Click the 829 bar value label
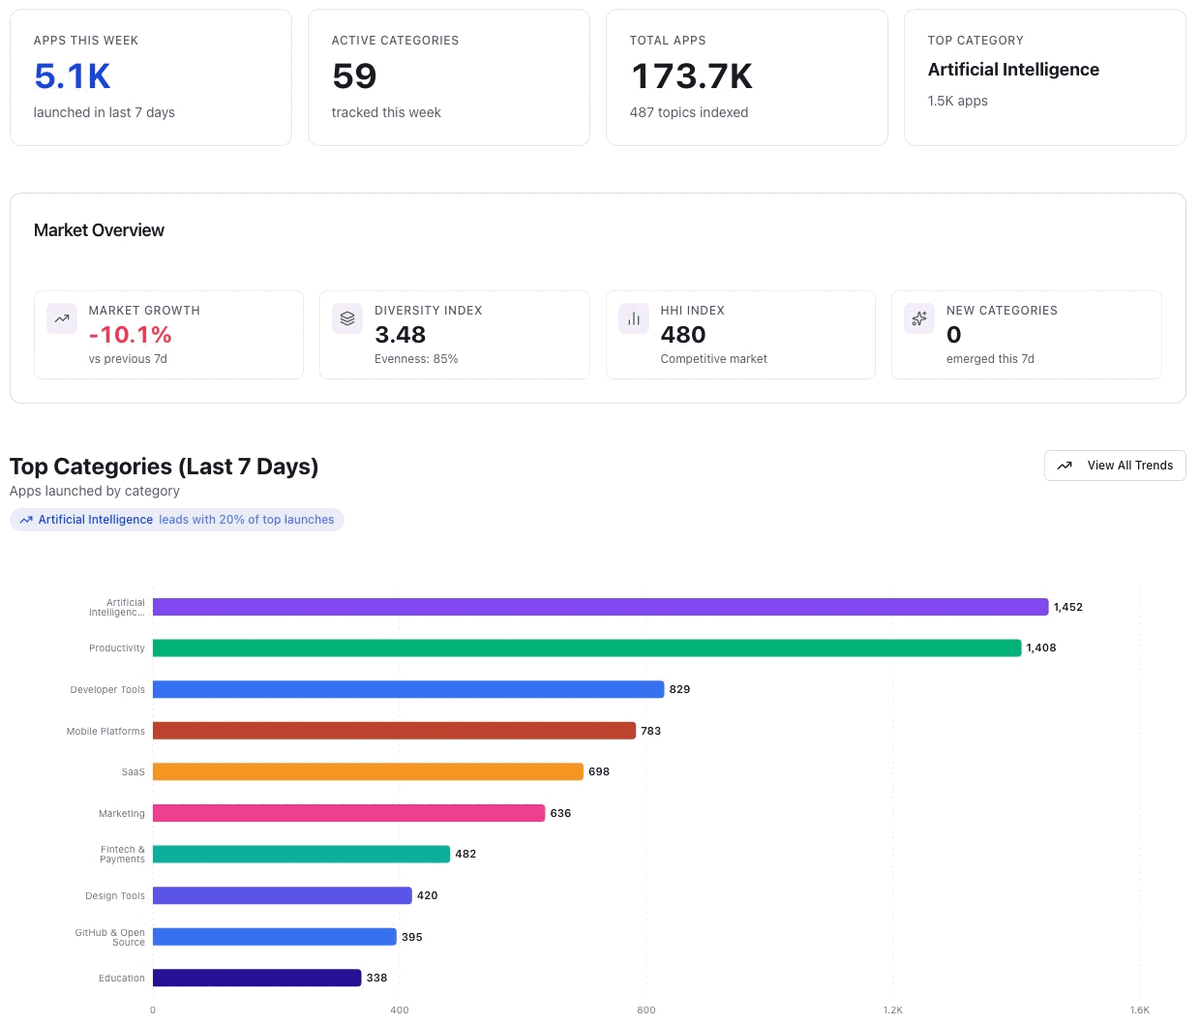 click(x=680, y=690)
